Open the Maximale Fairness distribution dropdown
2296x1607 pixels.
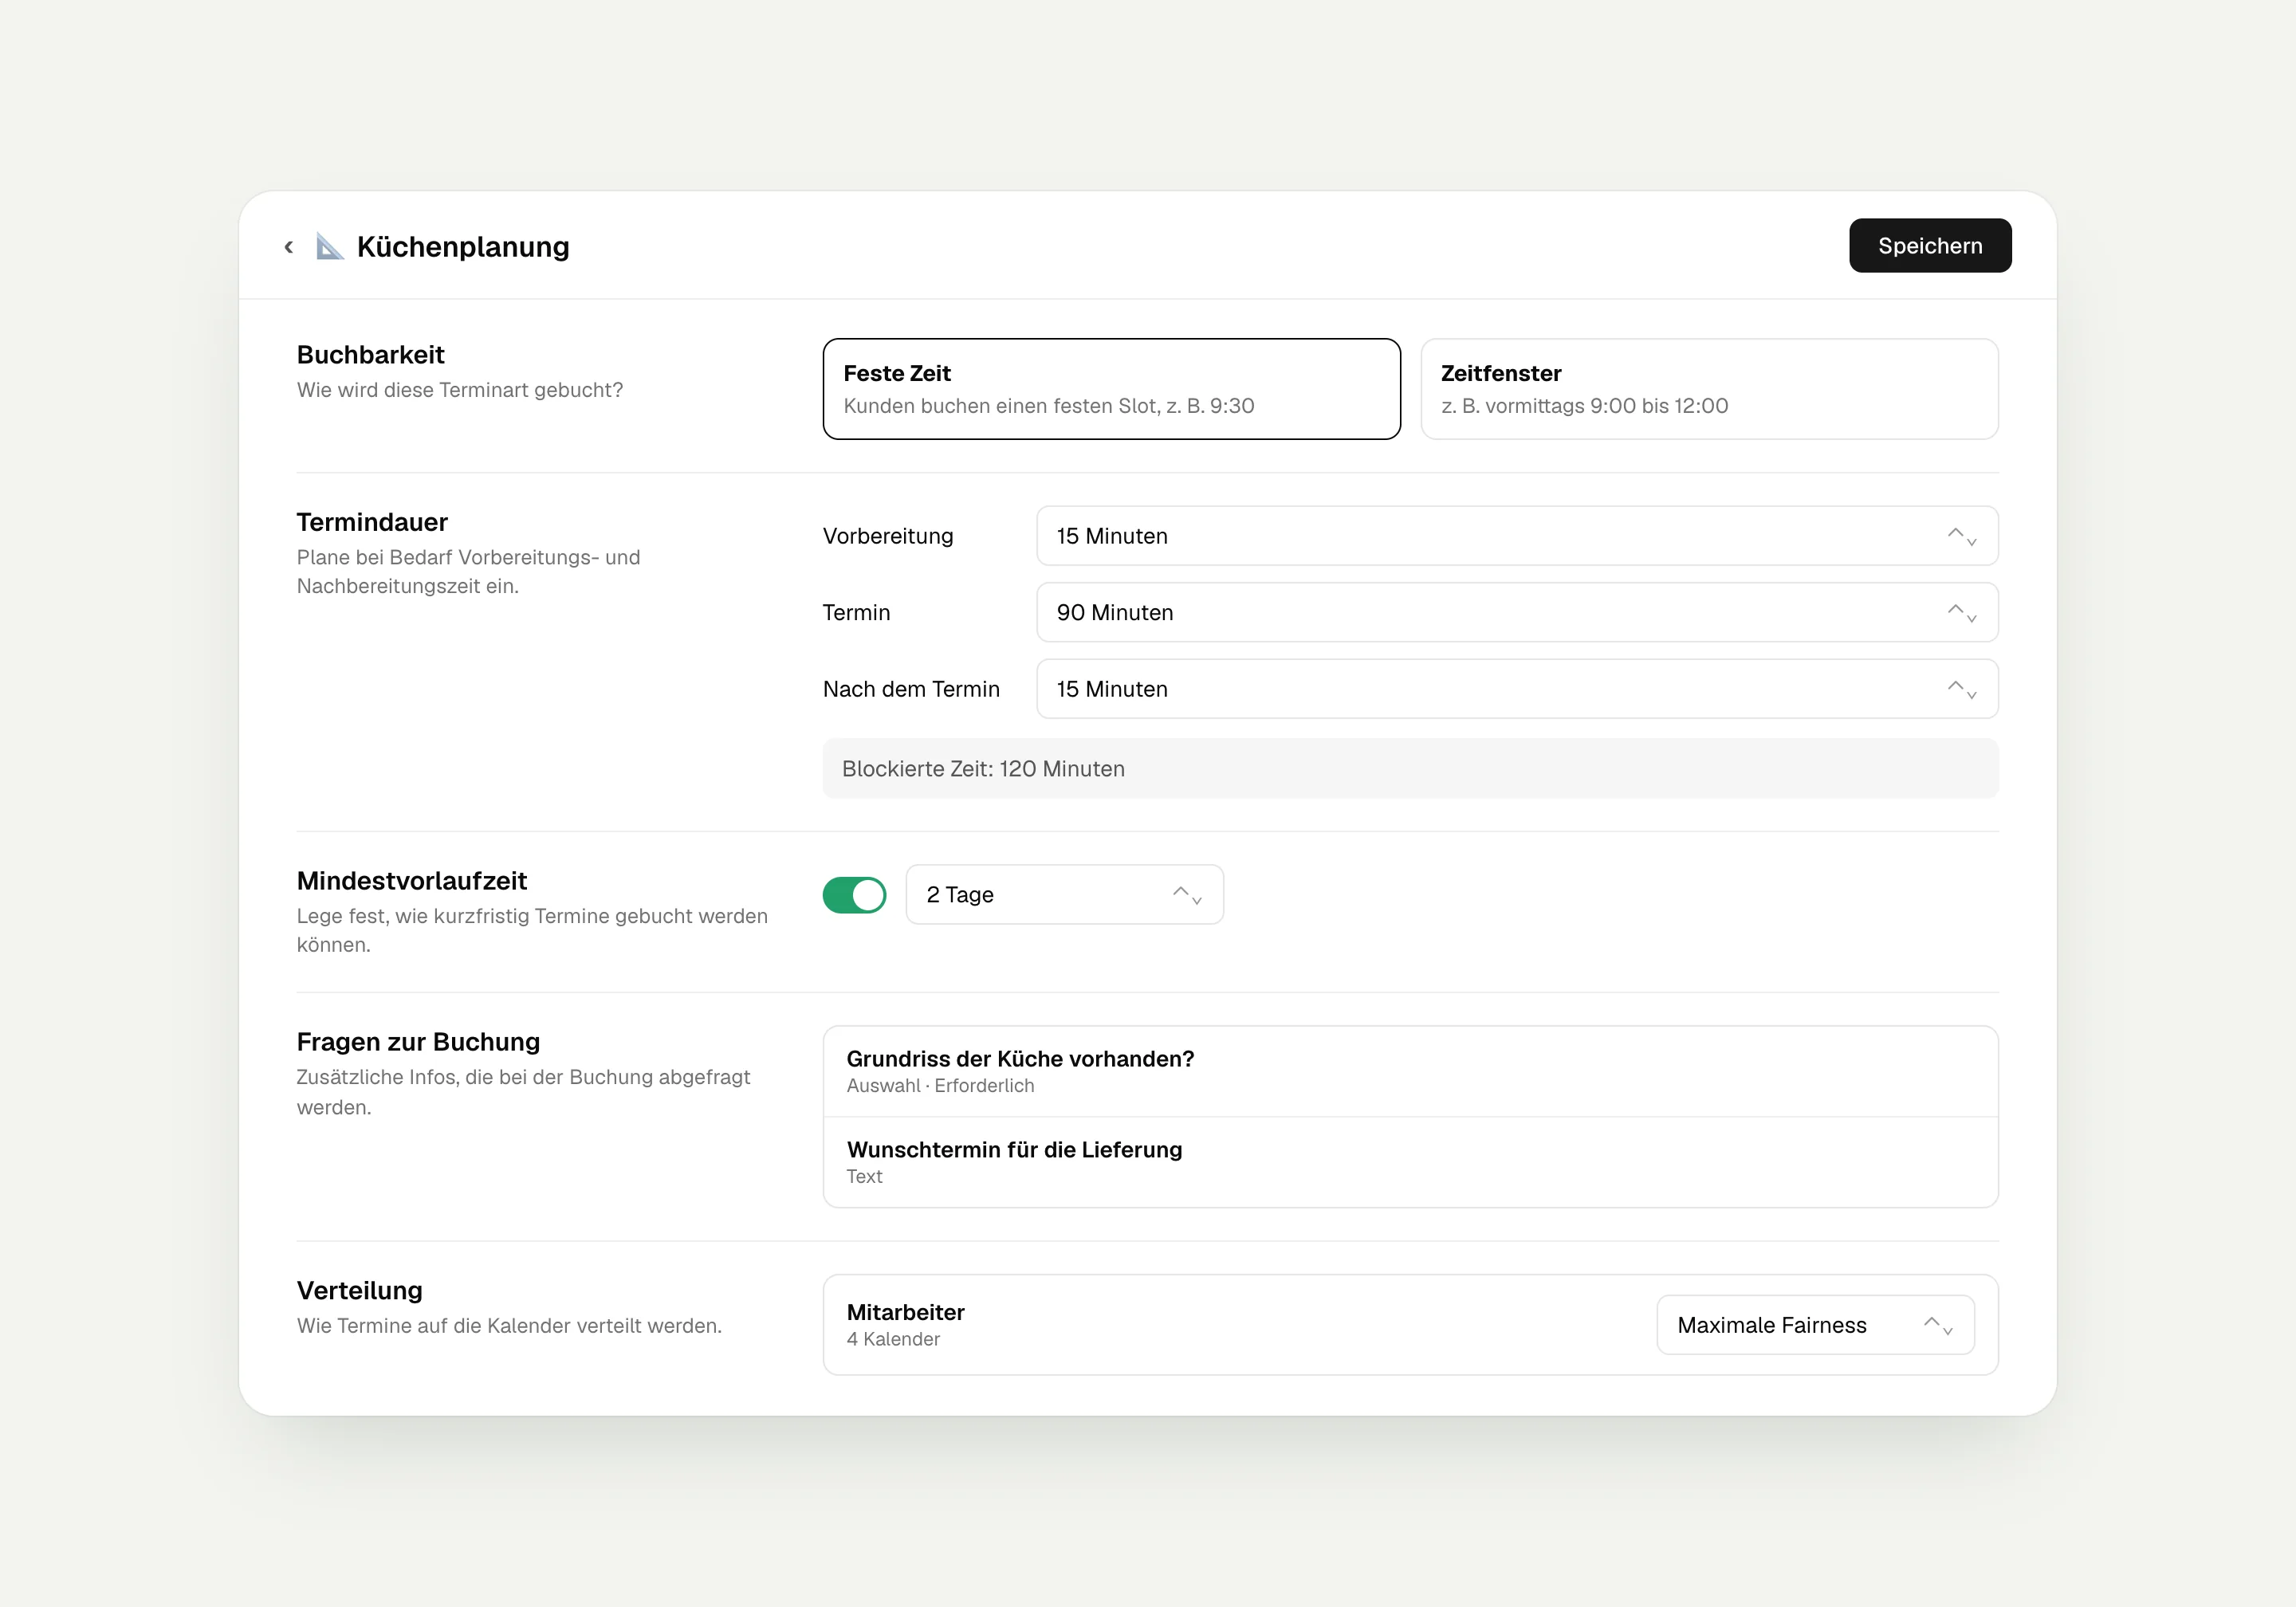pyautogui.click(x=1815, y=1325)
